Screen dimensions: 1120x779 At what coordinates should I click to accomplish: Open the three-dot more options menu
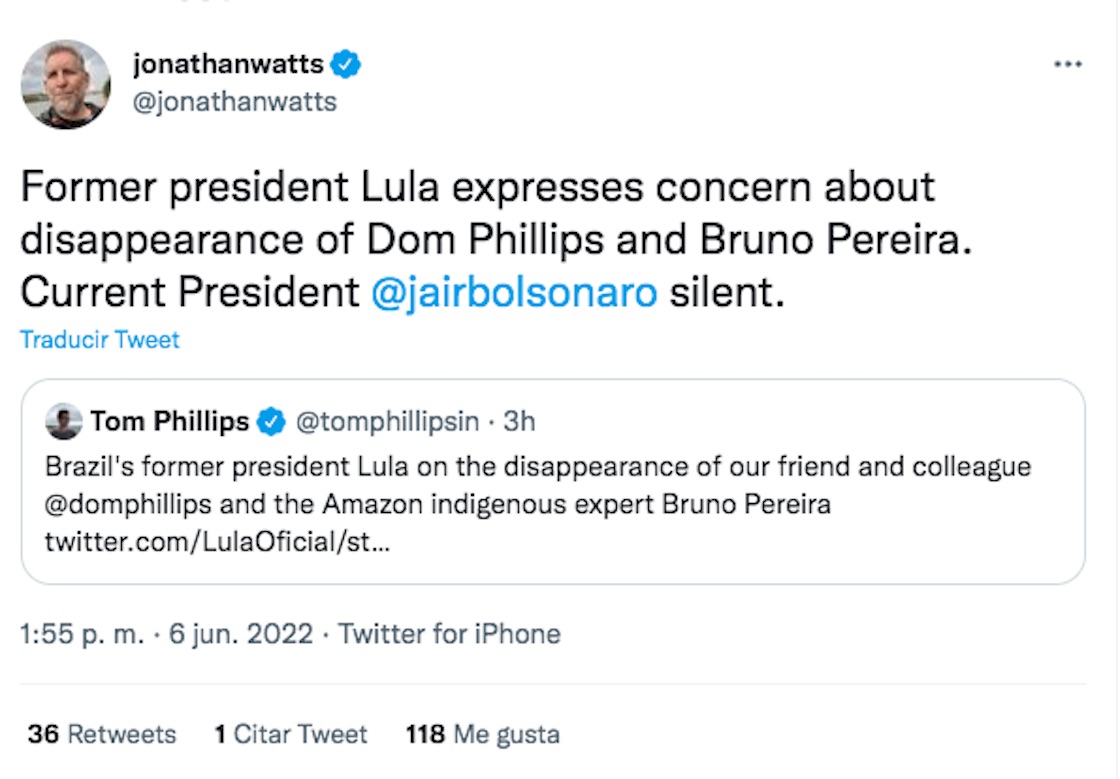tap(1068, 65)
